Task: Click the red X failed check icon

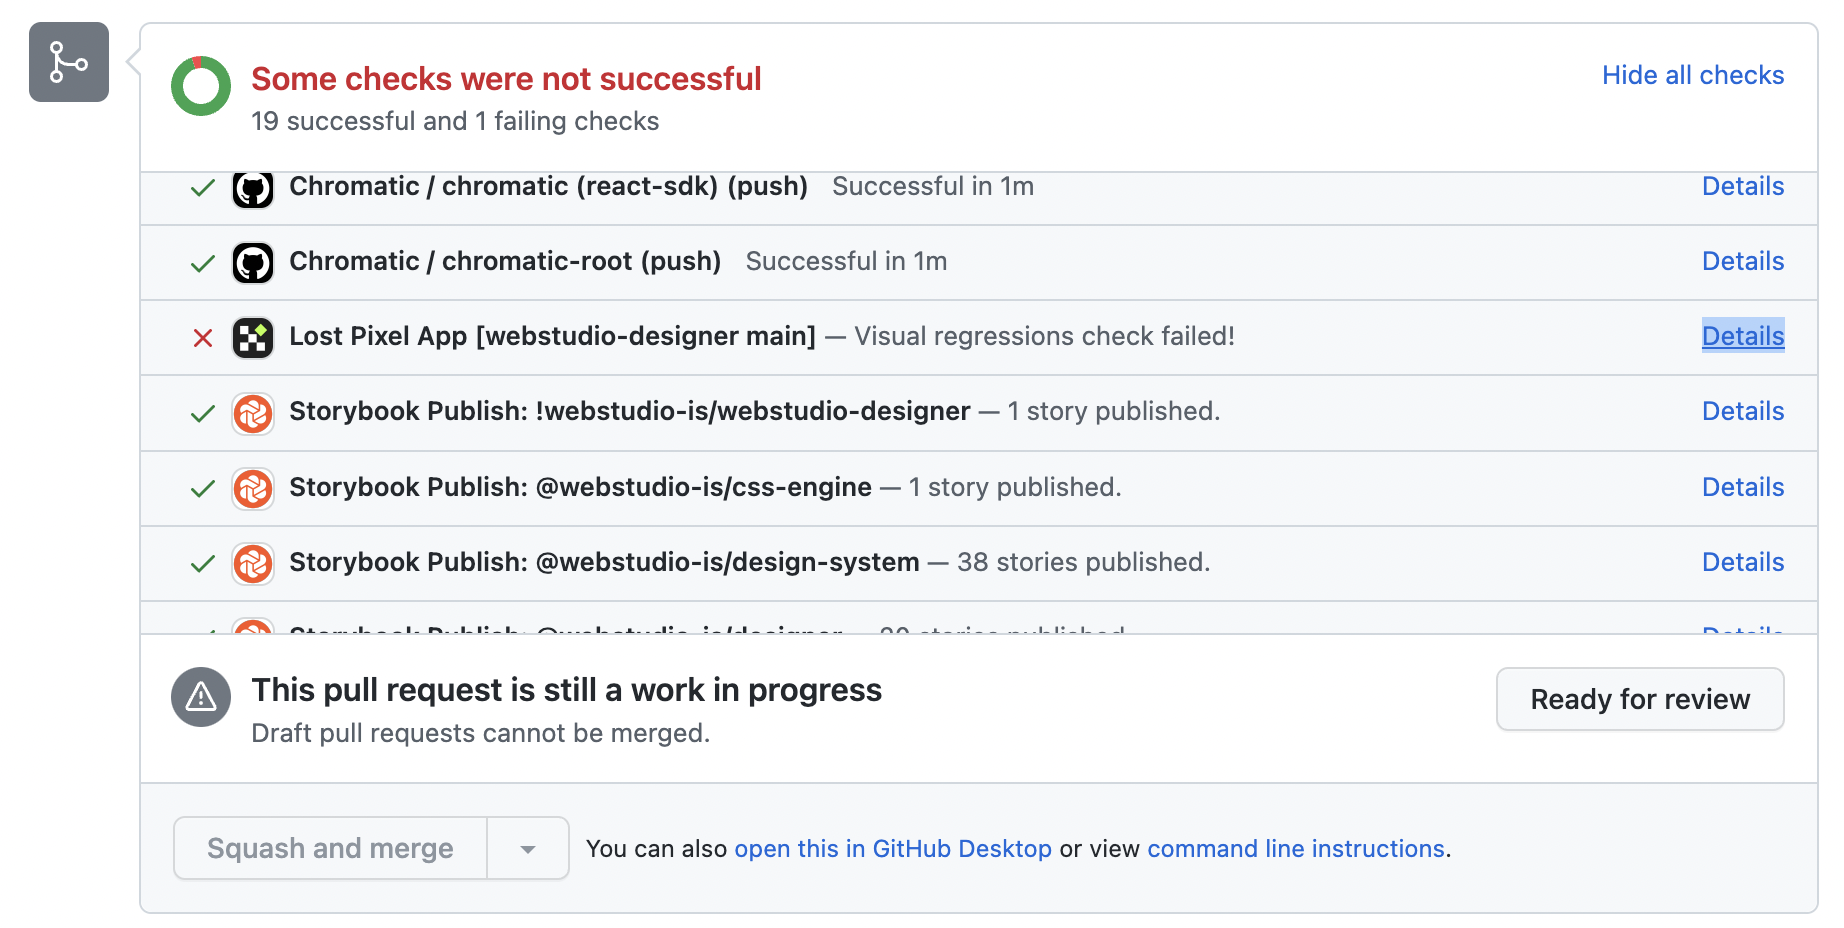Action: click(x=203, y=338)
